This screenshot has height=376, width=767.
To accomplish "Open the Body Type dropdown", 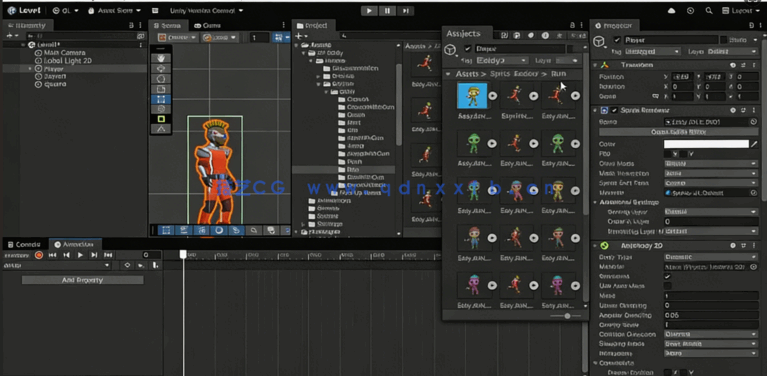I will pyautogui.click(x=711, y=257).
